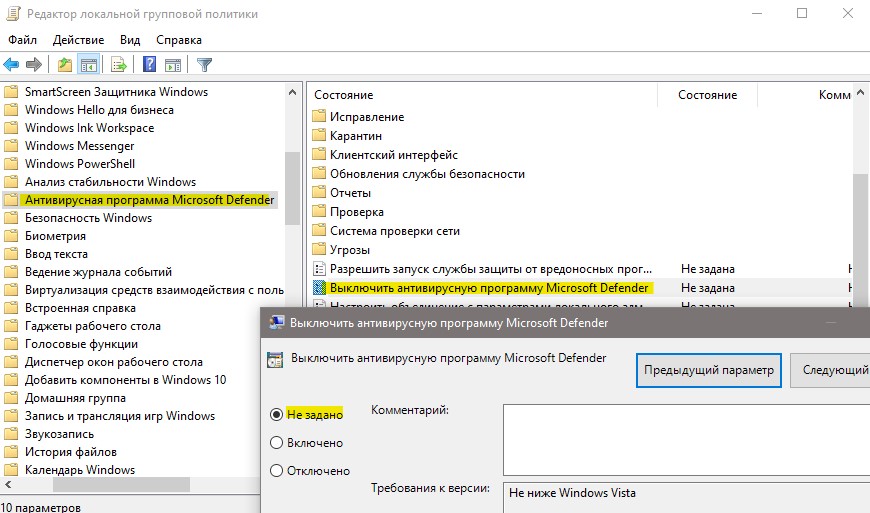Select Запись и трансляция игр Windows
The height and width of the screenshot is (513, 870).
pyautogui.click(x=120, y=416)
